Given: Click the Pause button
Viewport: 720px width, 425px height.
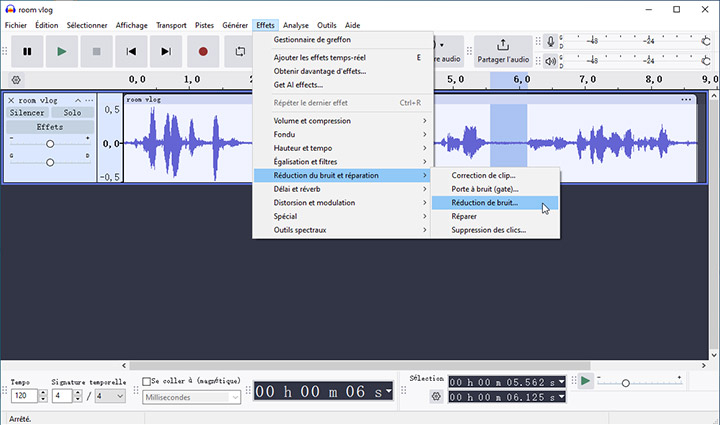Looking at the screenshot, I should [x=27, y=51].
